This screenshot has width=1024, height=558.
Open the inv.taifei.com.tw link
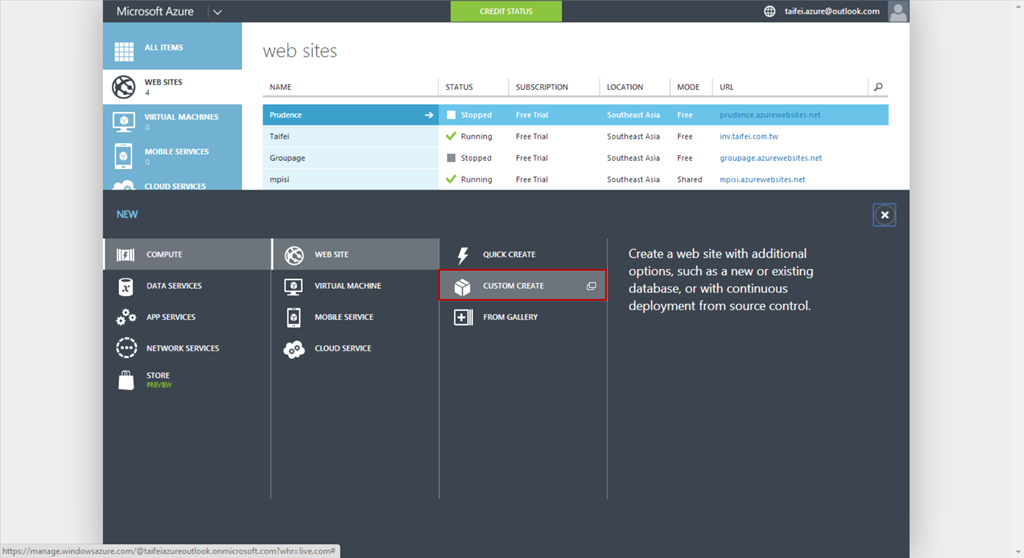click(749, 137)
